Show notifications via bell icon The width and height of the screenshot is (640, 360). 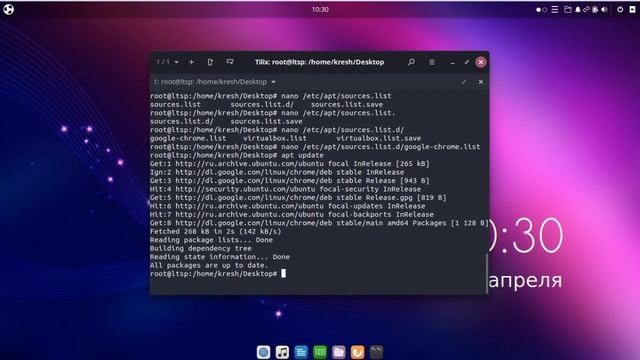pos(578,9)
